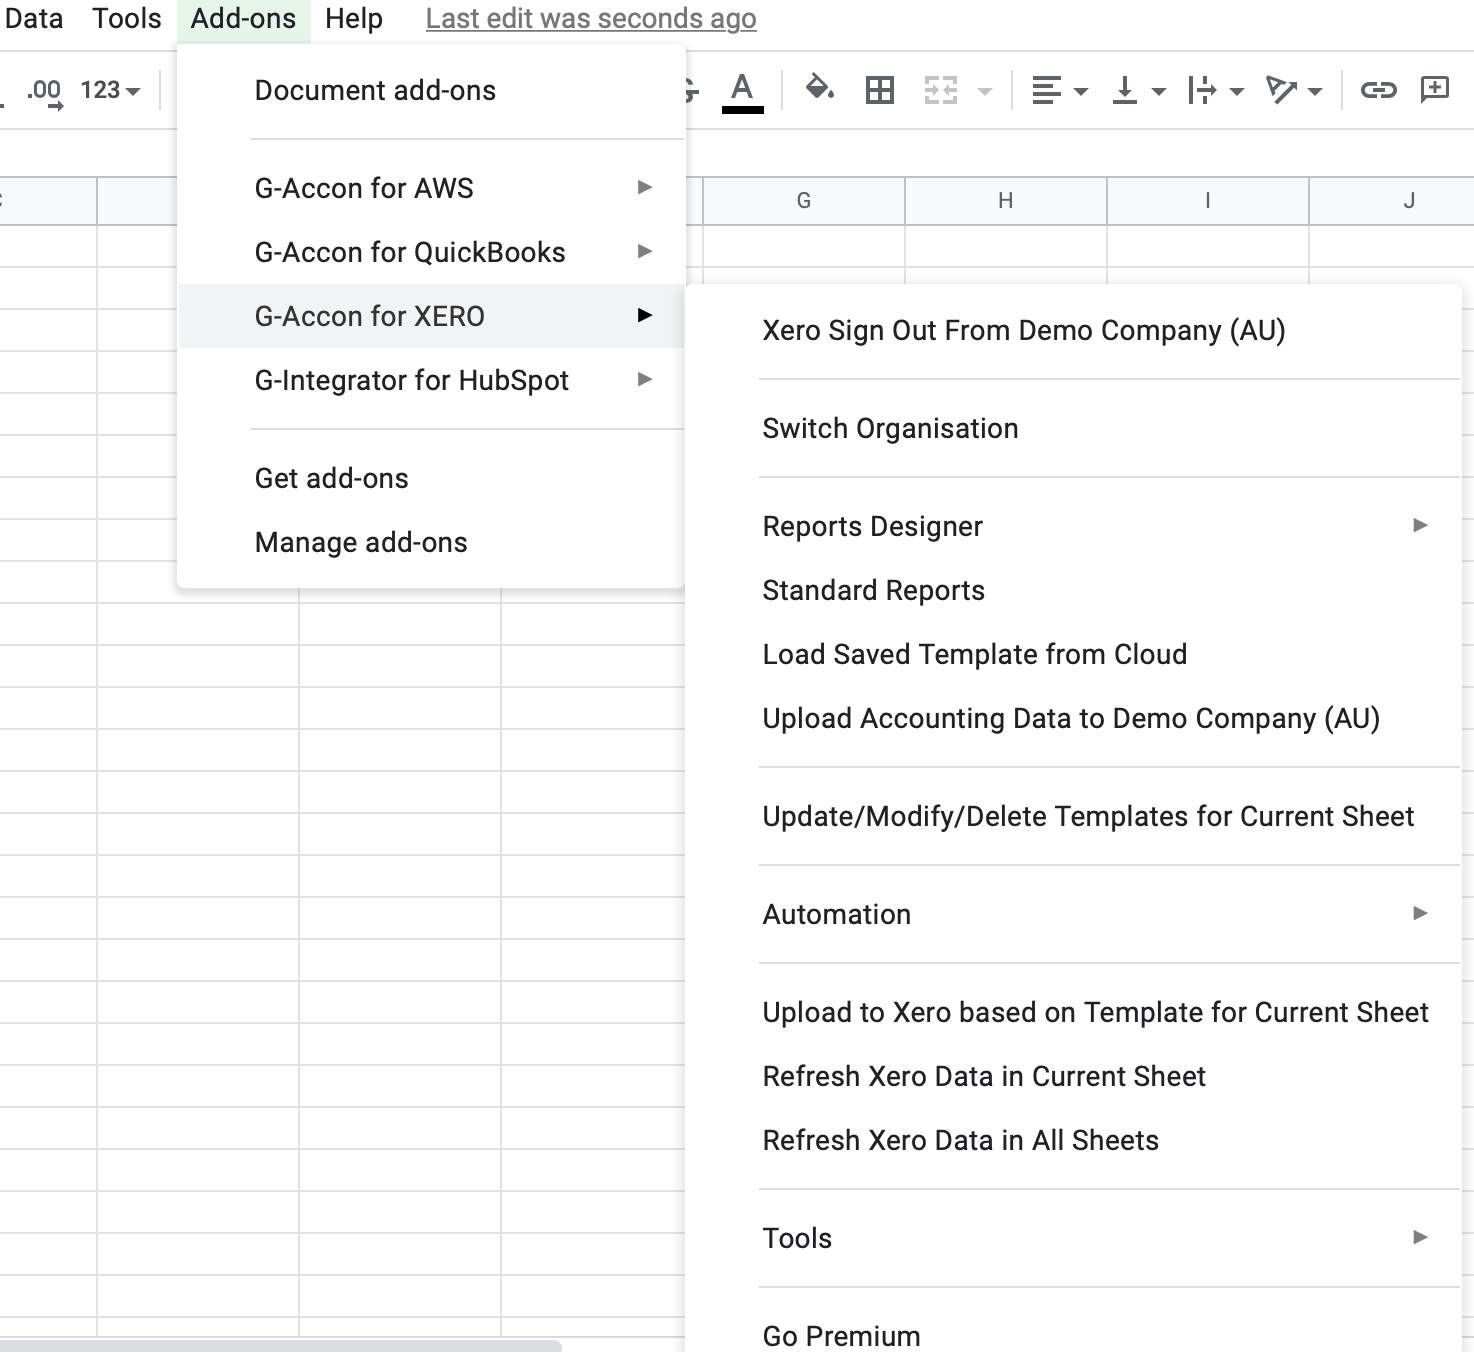Click Update/Modify/Delete Templates for Current Sheet
This screenshot has height=1352, width=1474.
pos(1073,816)
